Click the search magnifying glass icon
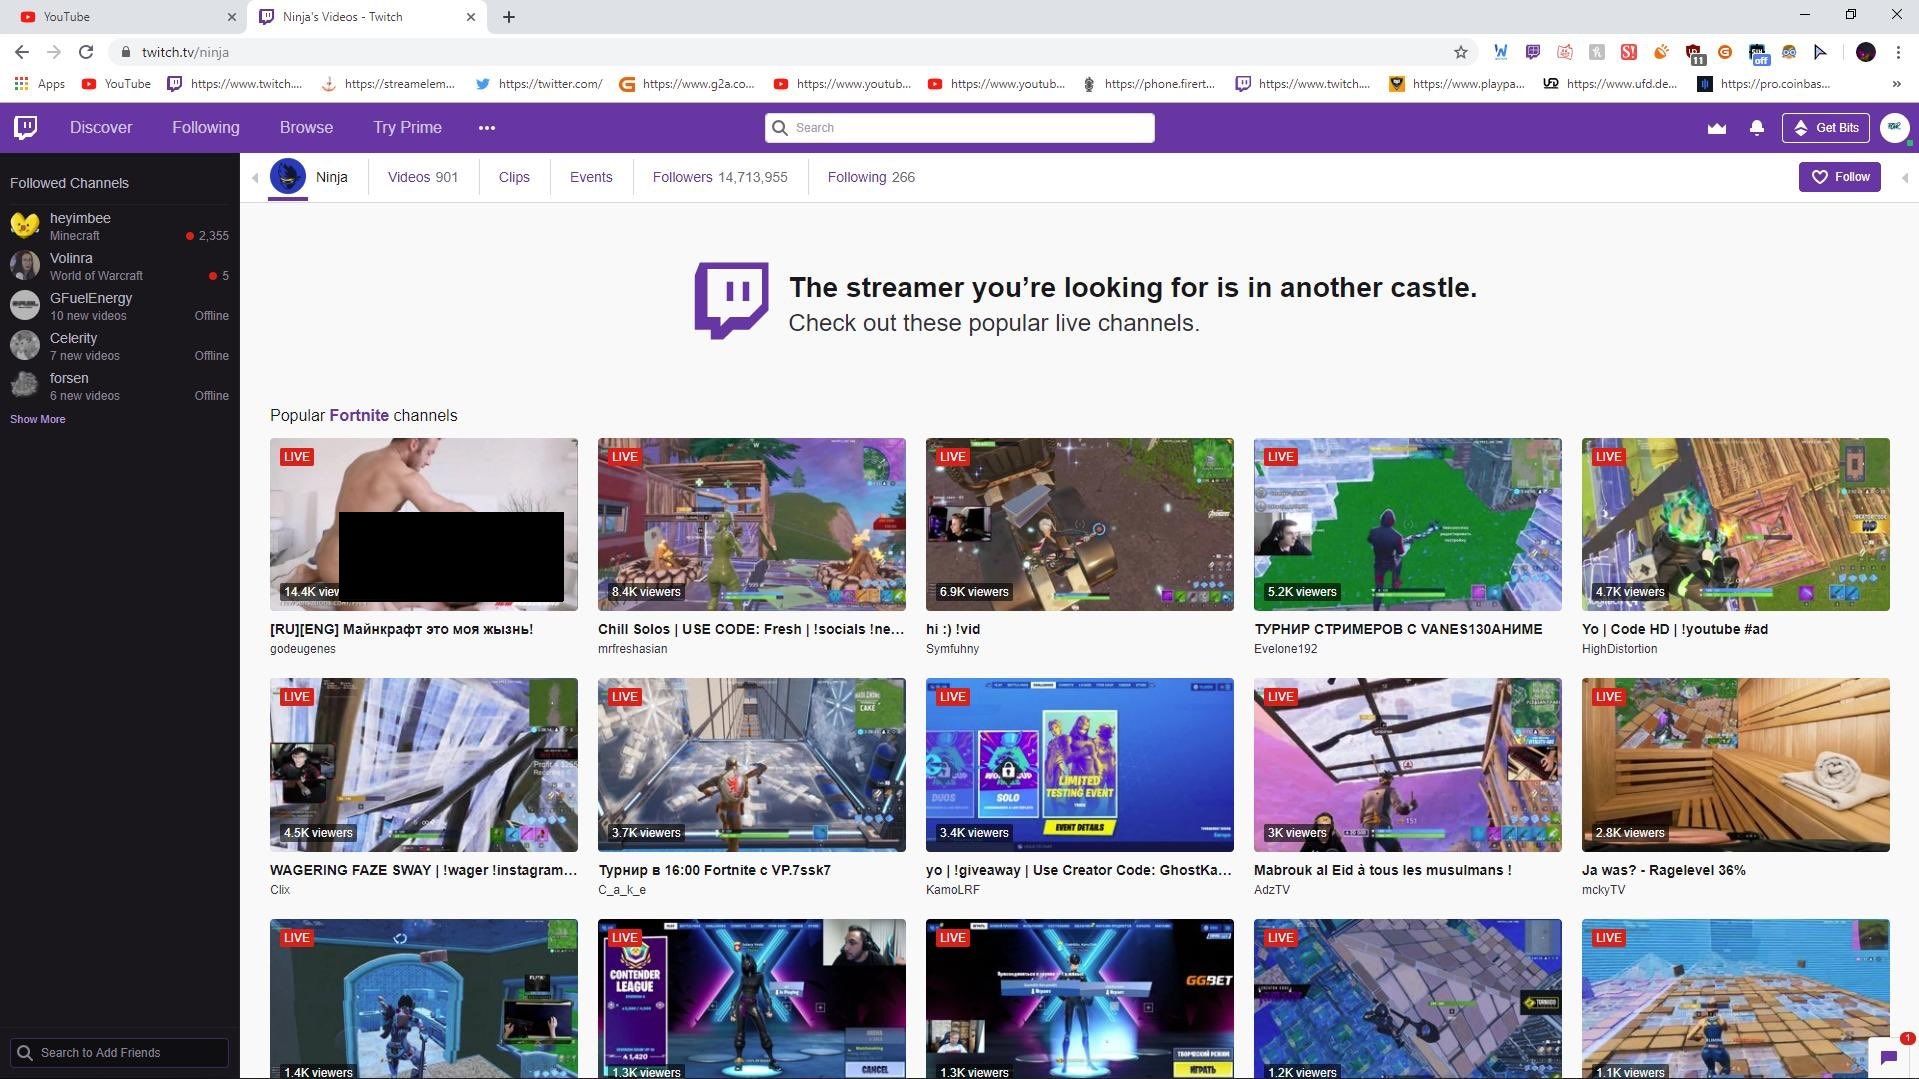The image size is (1919, 1079). point(779,128)
